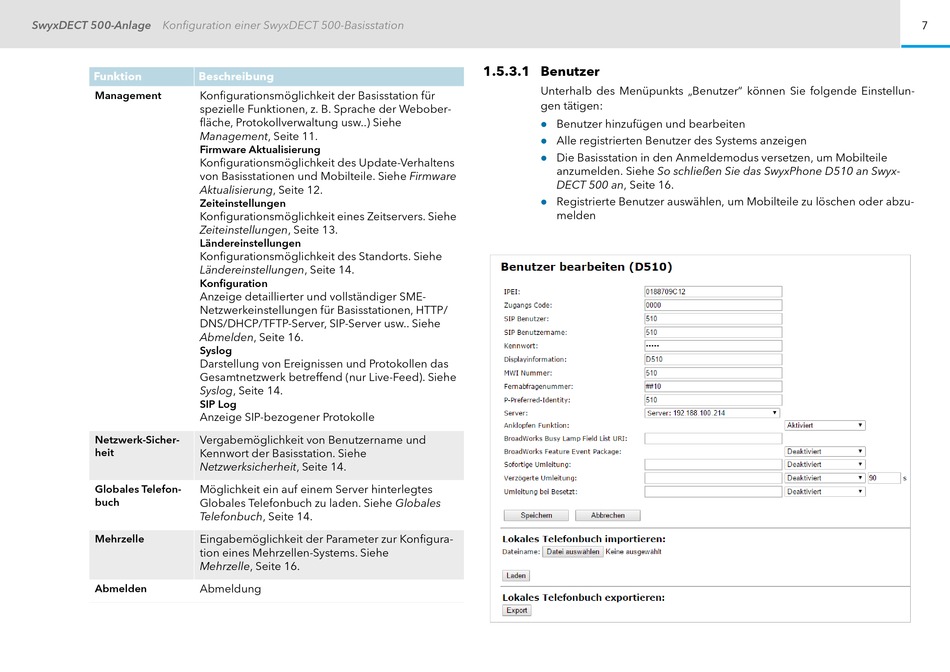Viewport: 950px width, 672px height.
Task: Open the Sofortige Umleitung status dropdown
Action: 825,464
